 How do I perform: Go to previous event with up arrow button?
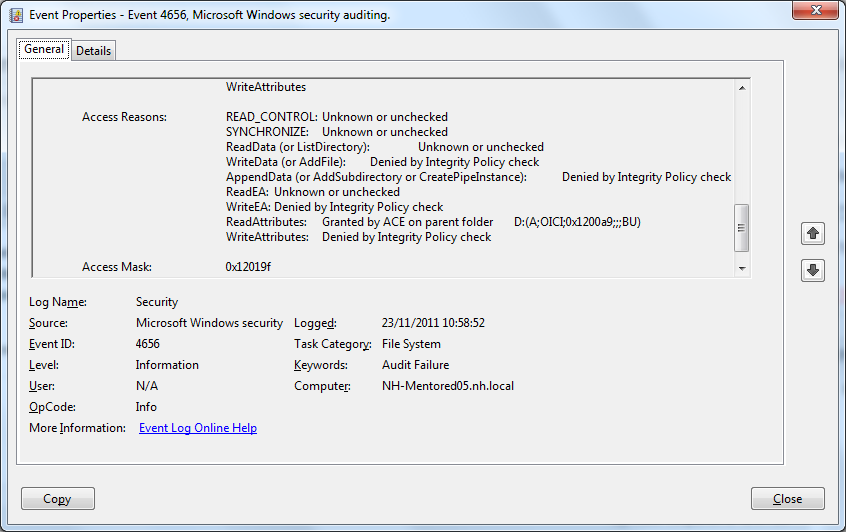tap(813, 233)
